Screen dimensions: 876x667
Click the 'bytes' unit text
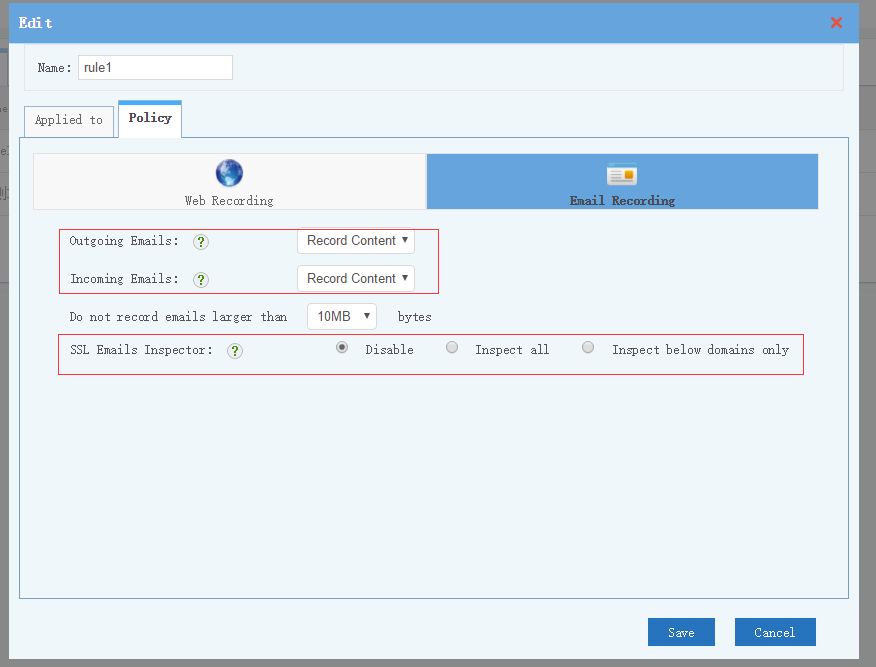coord(415,317)
